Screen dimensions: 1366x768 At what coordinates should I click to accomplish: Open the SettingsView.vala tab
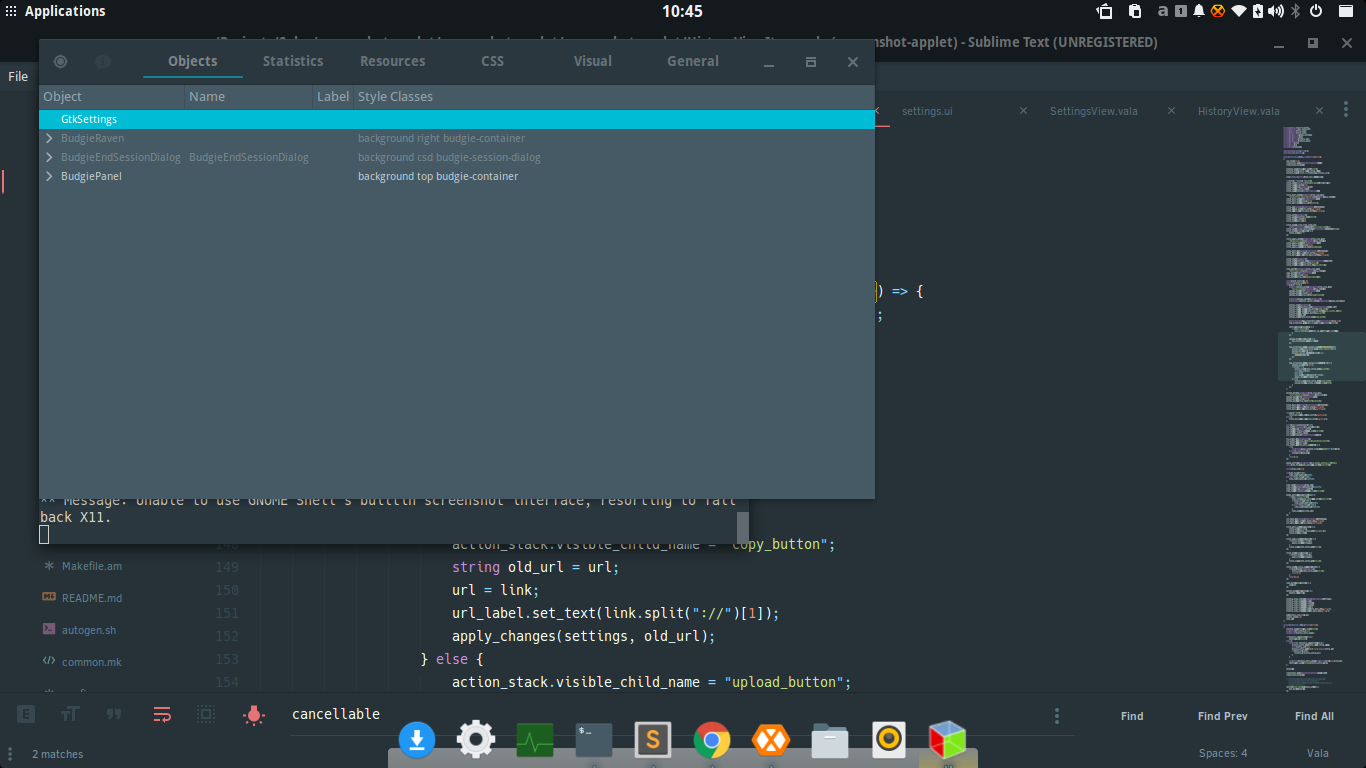[x=1094, y=111]
